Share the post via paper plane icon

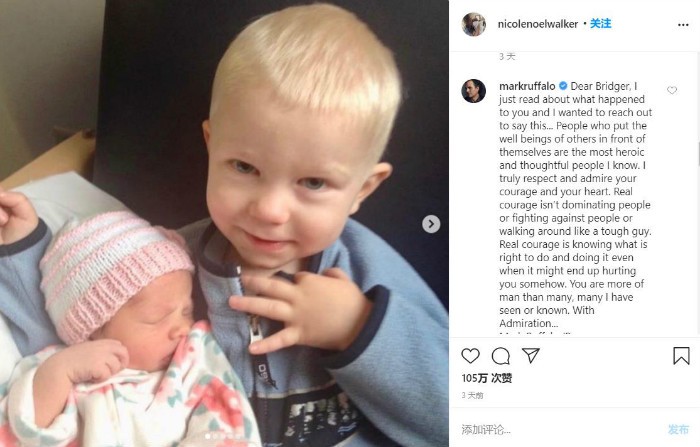click(x=531, y=355)
